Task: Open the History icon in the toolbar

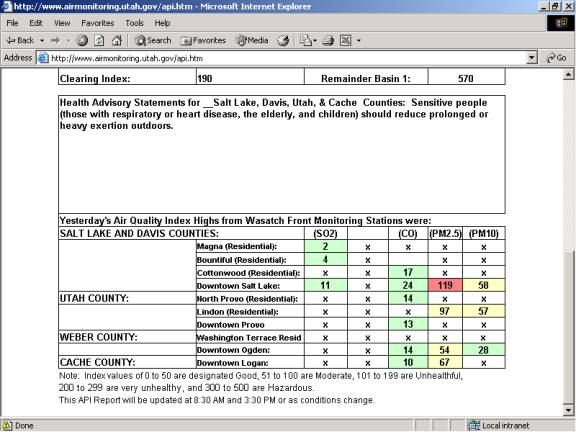Action: click(x=283, y=40)
